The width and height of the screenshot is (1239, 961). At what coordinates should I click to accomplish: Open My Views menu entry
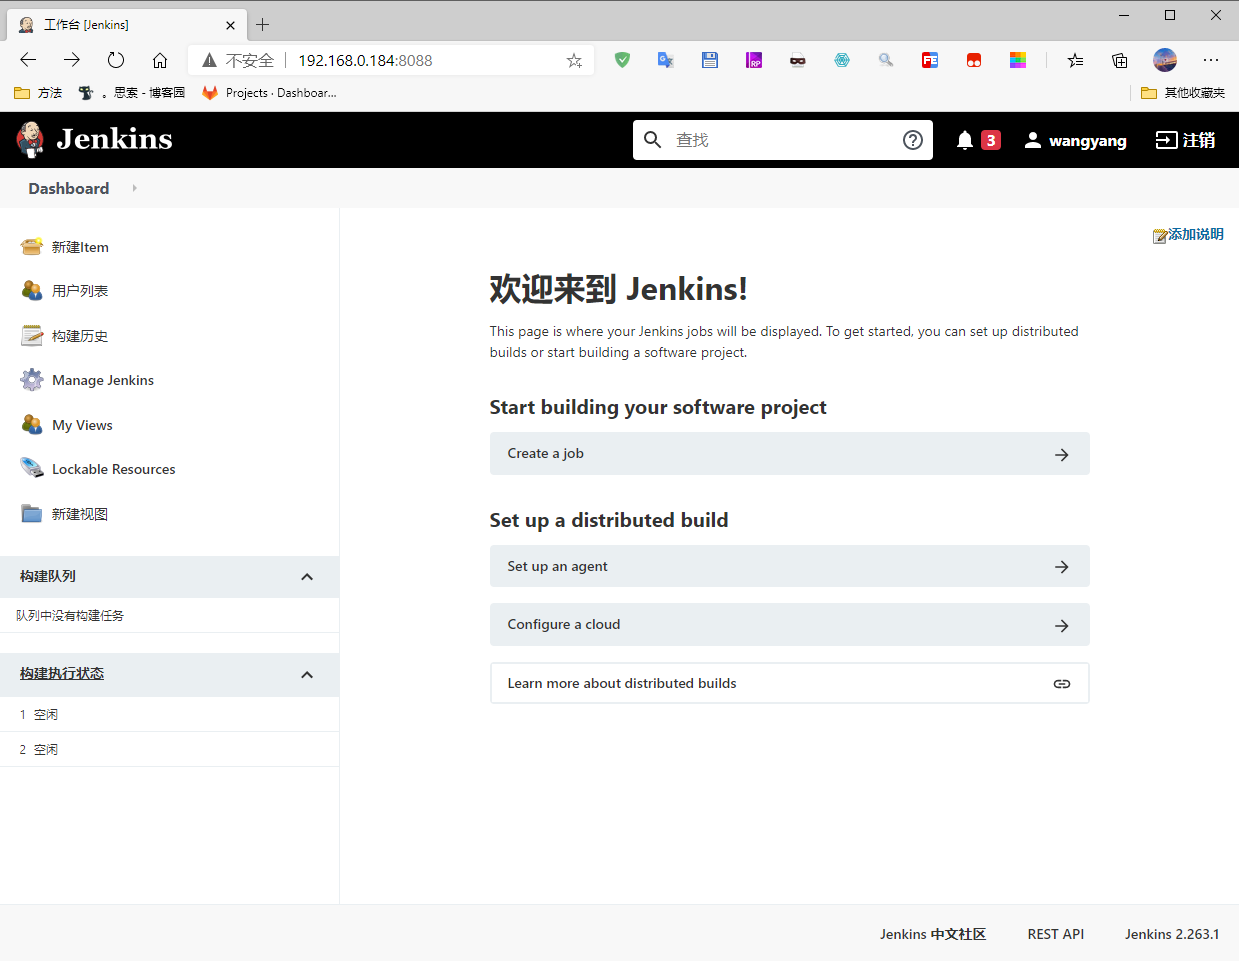(82, 425)
